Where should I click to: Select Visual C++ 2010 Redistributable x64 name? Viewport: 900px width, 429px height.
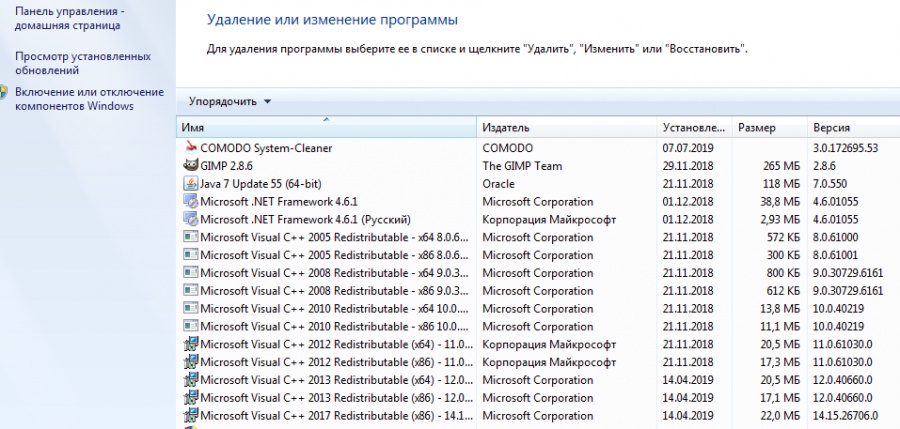pyautogui.click(x=336, y=308)
